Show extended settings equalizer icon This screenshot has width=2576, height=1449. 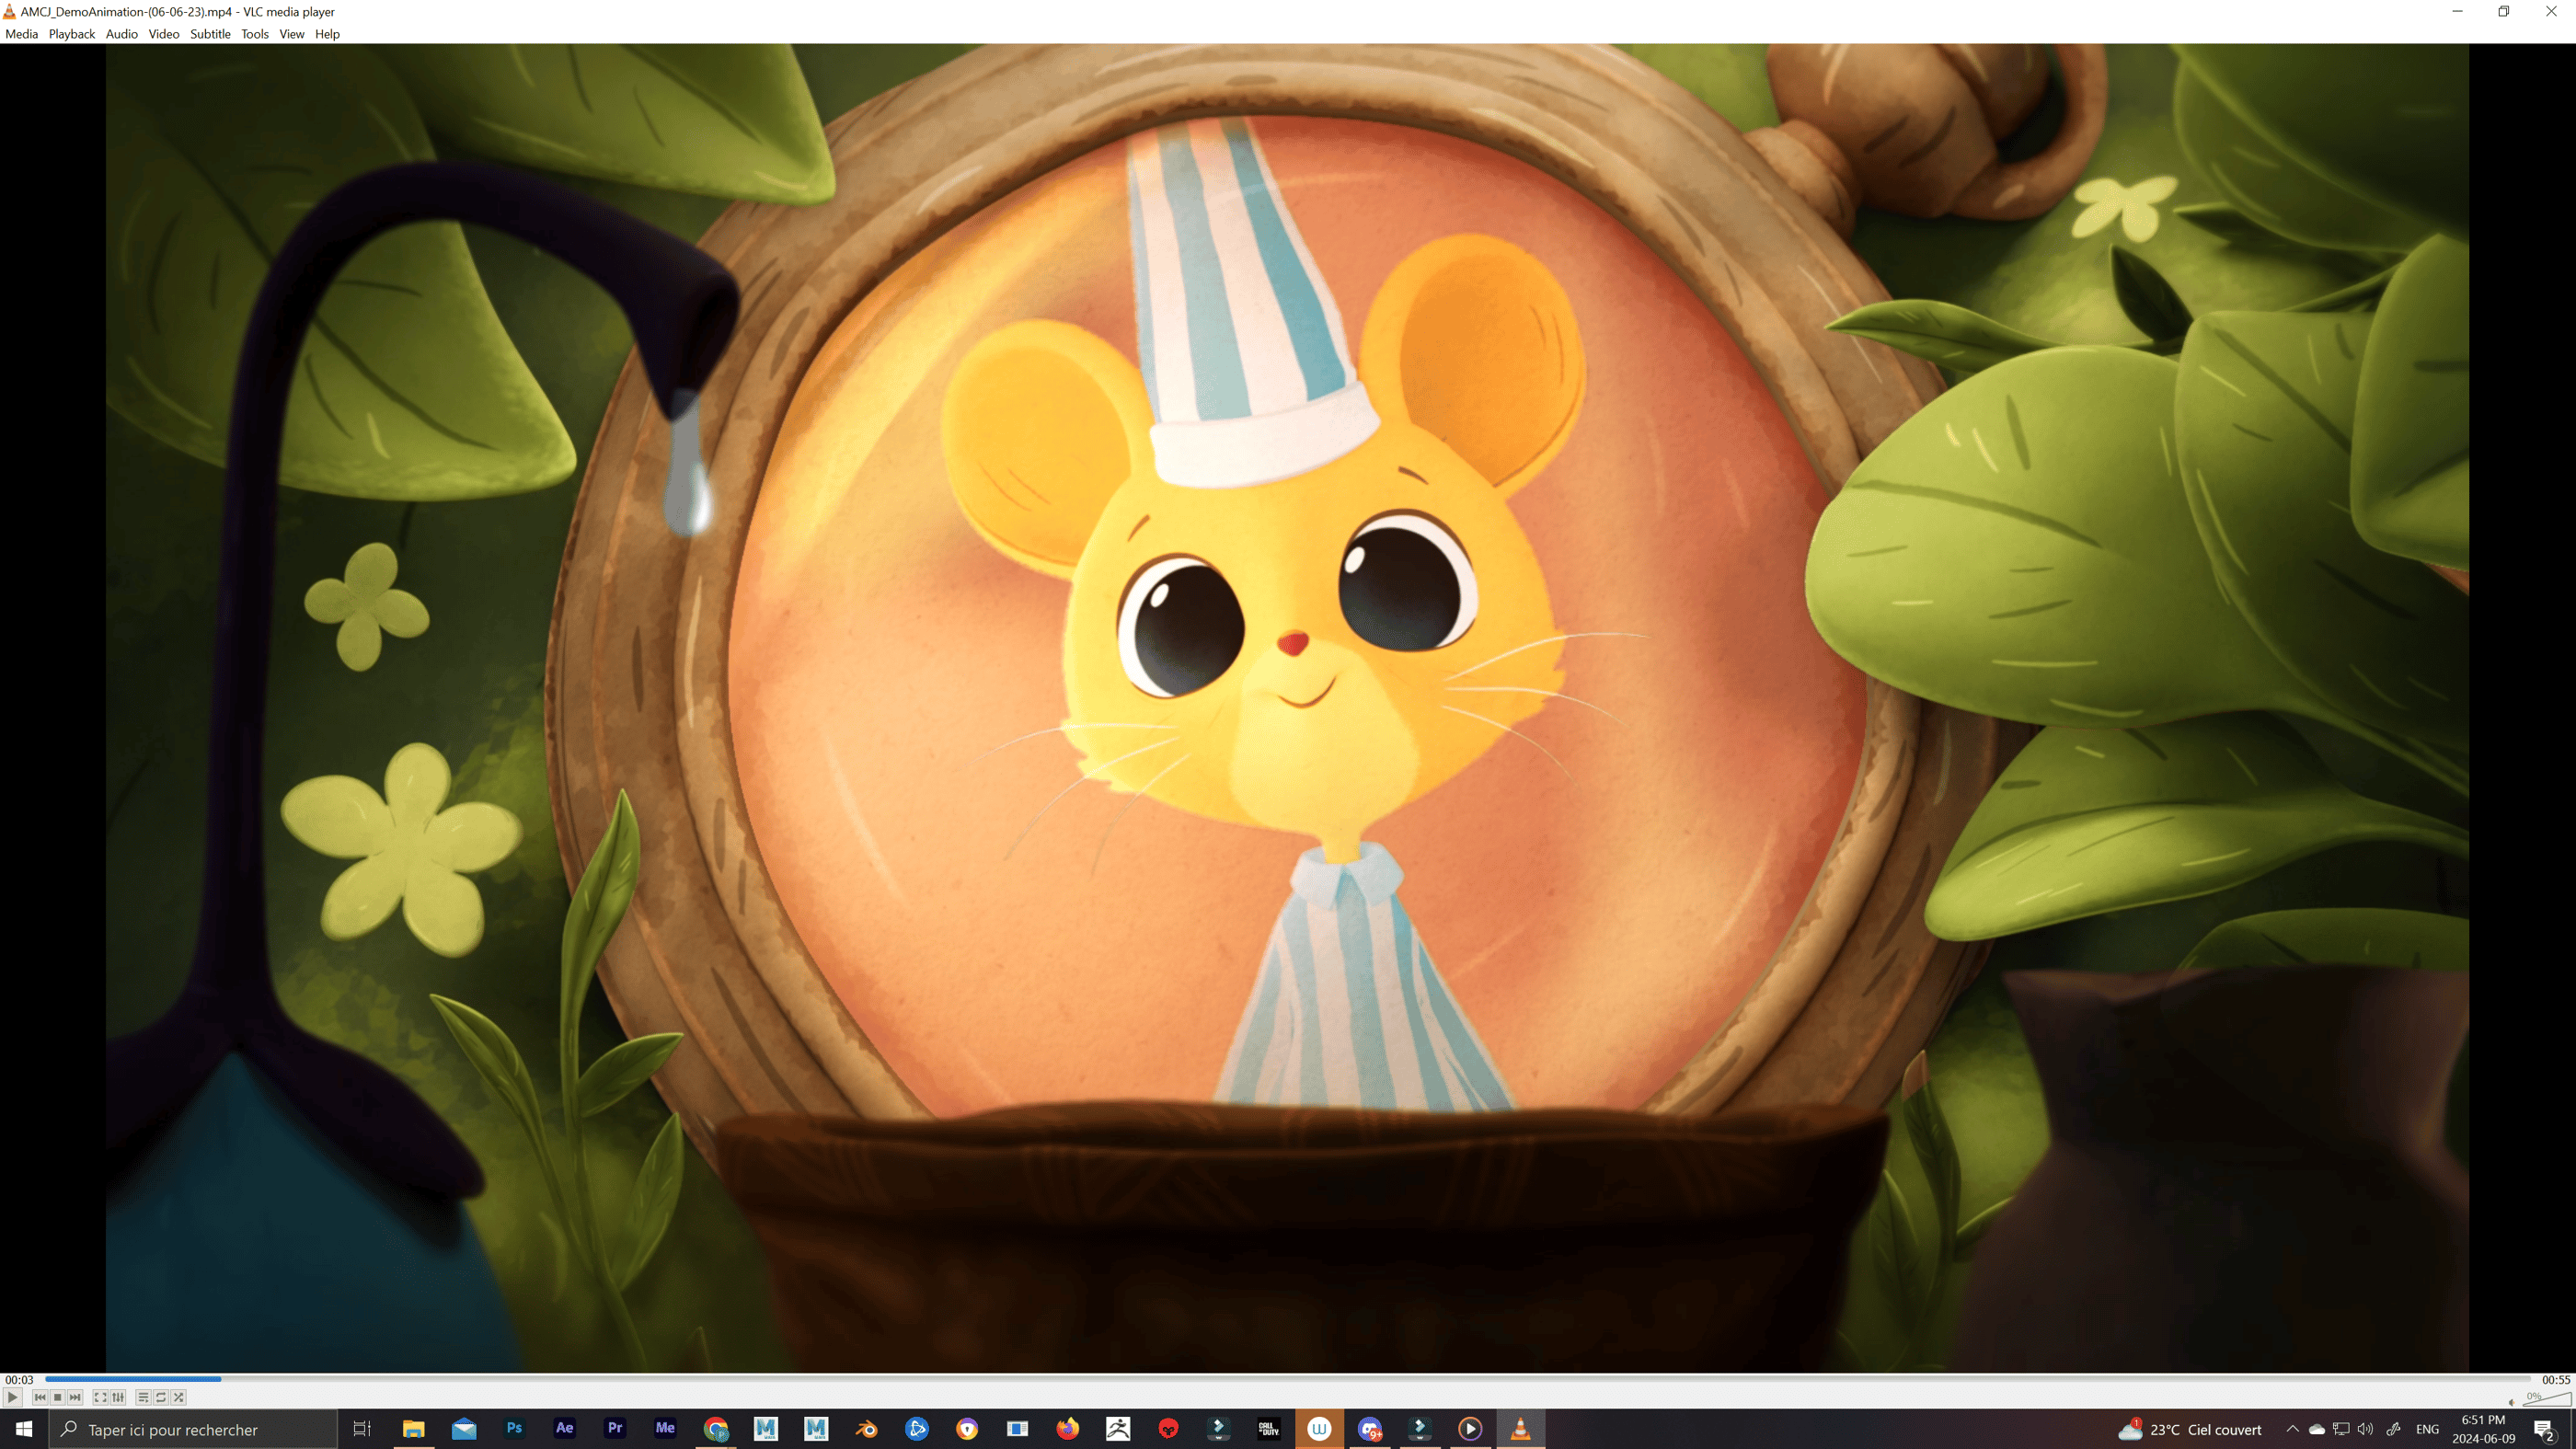click(x=118, y=1397)
